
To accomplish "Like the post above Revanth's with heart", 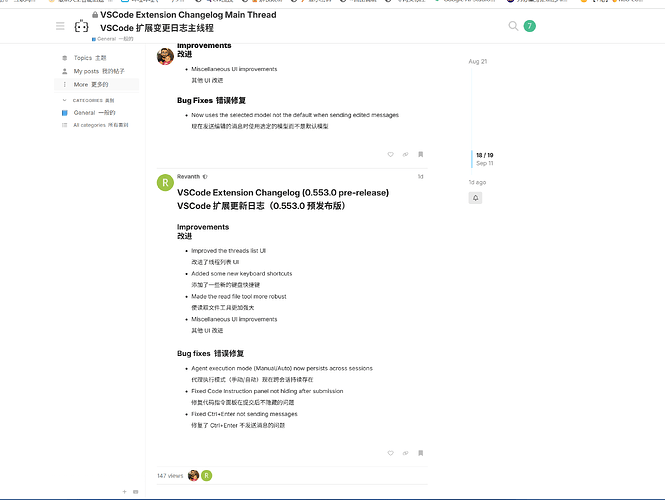I will click(x=391, y=154).
